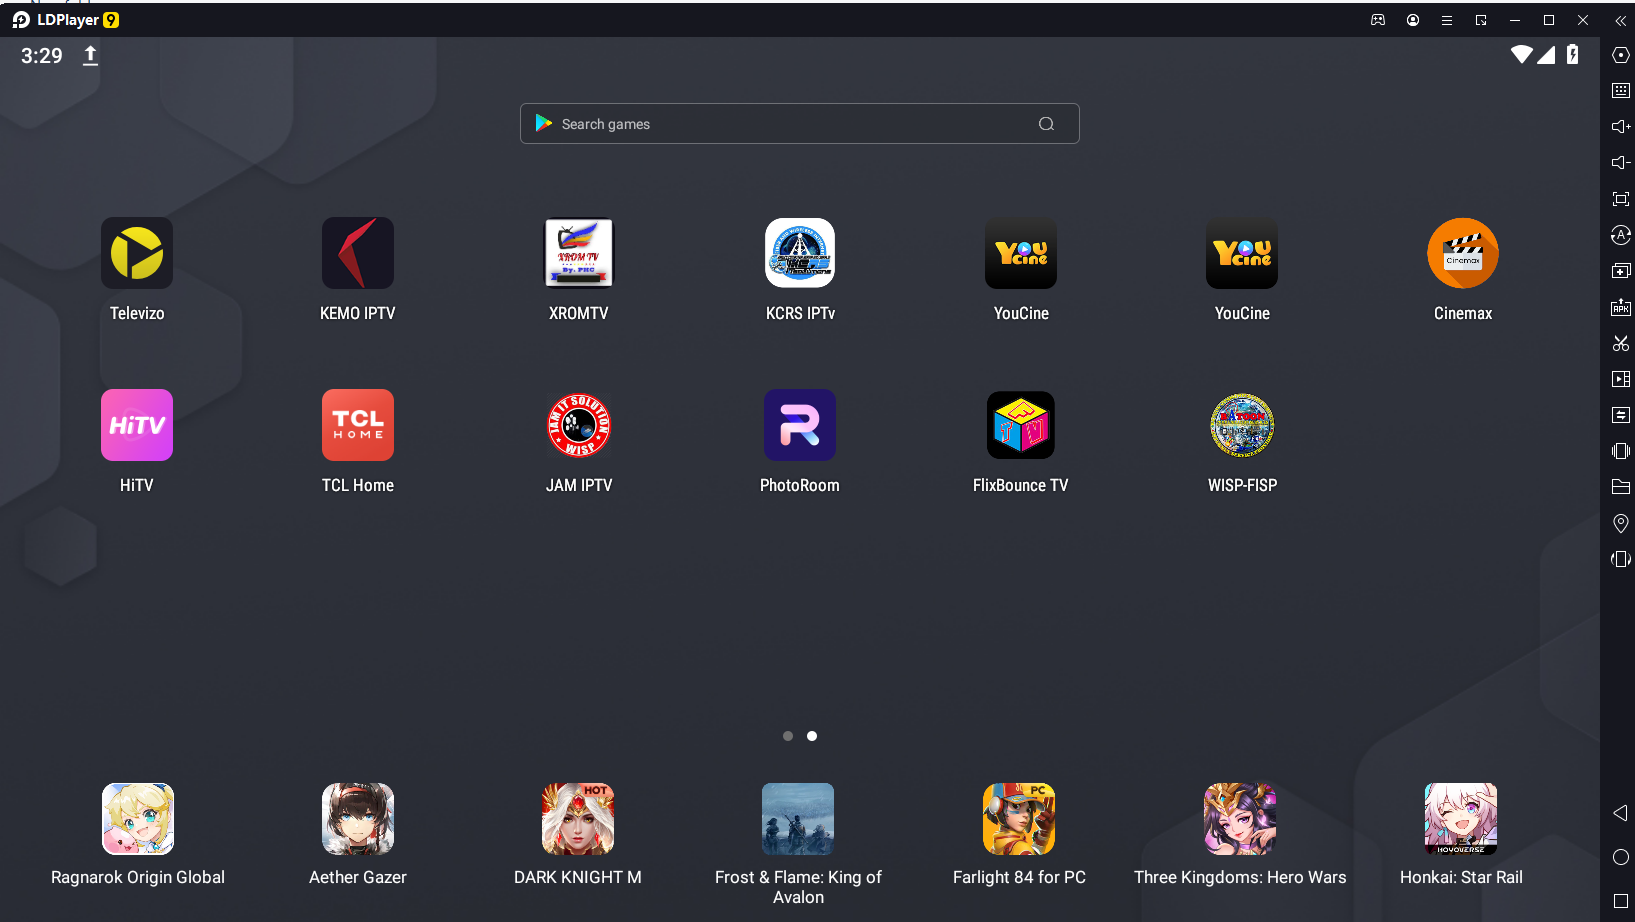1635x922 pixels.
Task: Open LDPlayer settings hexagon icon
Action: [x=1621, y=55]
